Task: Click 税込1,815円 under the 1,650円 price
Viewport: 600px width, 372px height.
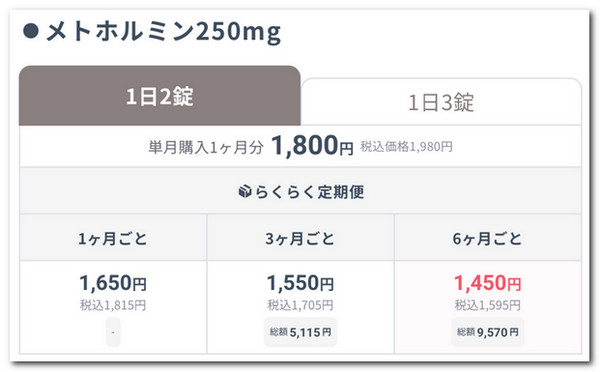Action: click(113, 305)
